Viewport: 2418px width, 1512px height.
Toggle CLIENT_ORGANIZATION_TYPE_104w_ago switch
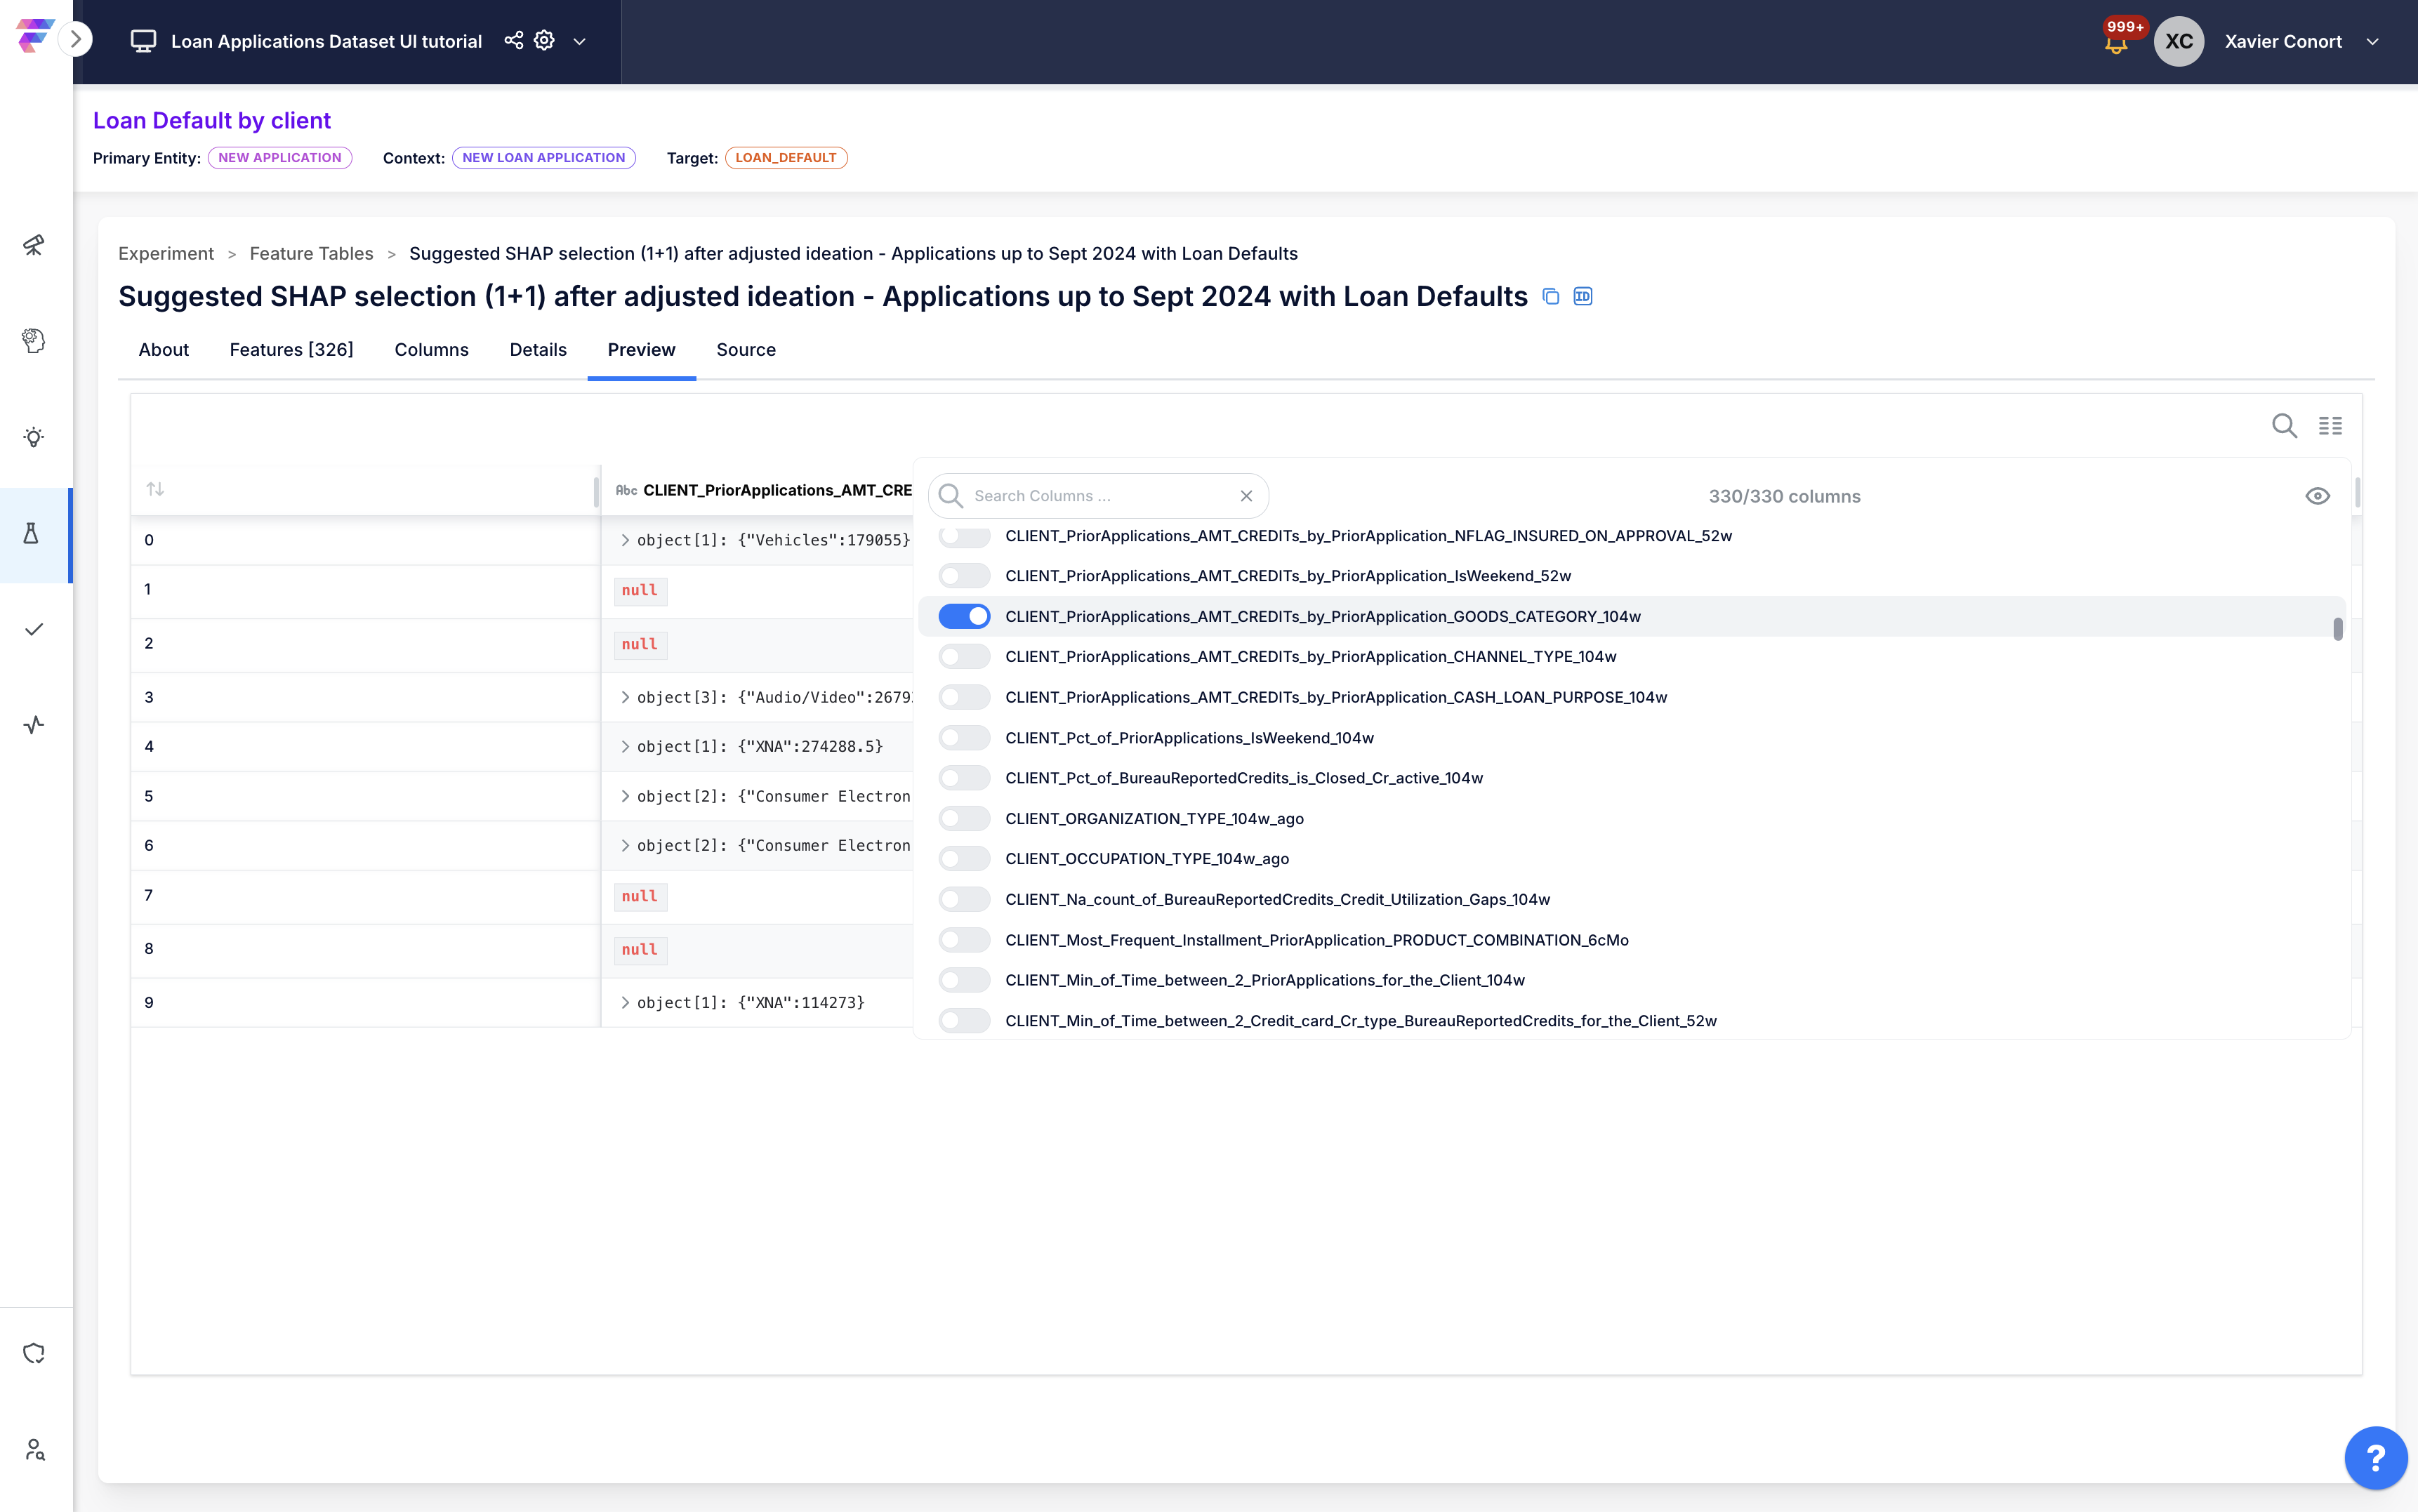pos(964,819)
